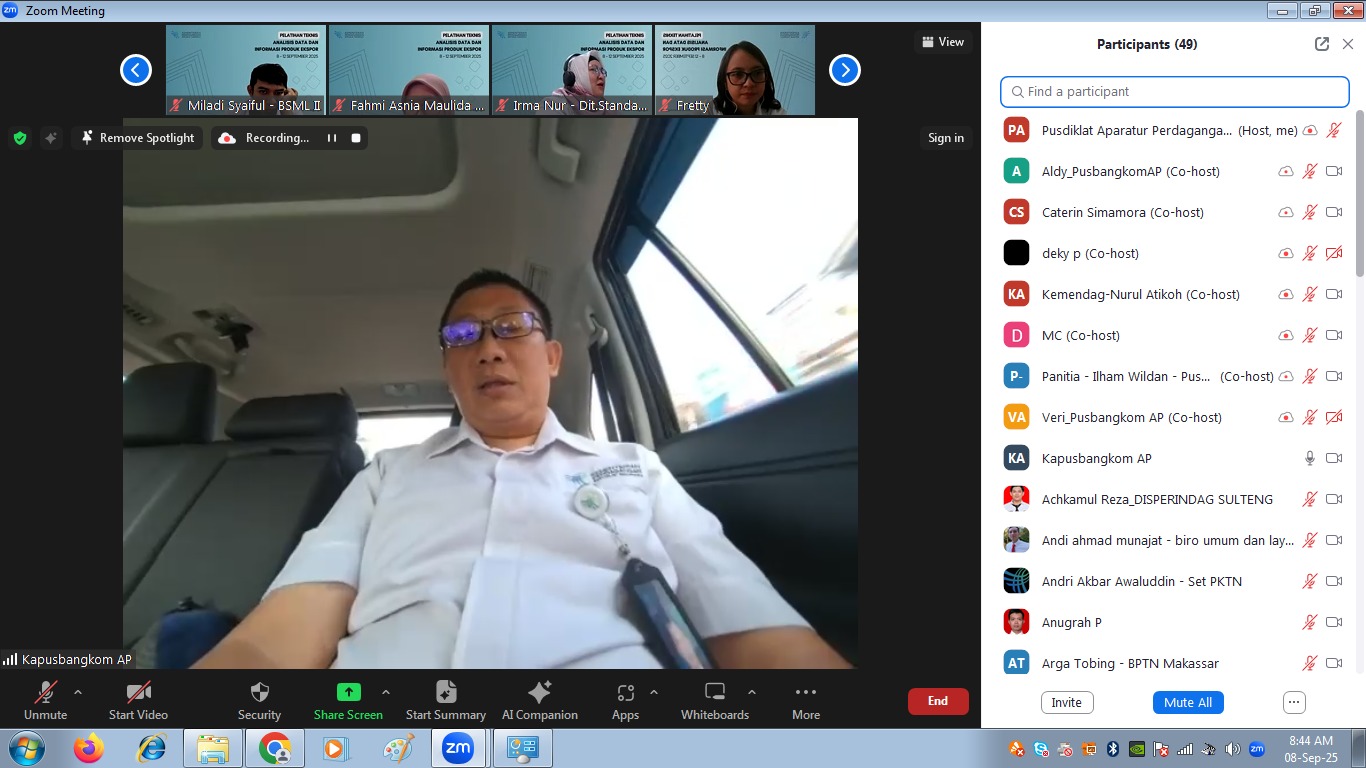Turn on camera with Start Video
Screen dimensions: 1366x768
click(138, 693)
